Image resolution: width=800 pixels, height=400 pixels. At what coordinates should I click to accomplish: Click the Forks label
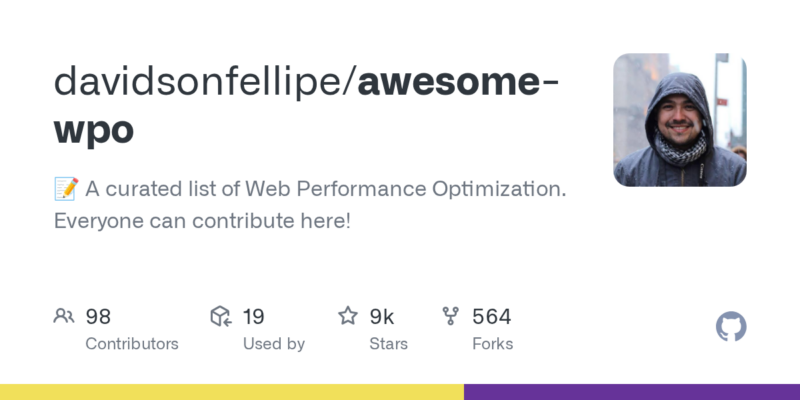(x=492, y=343)
